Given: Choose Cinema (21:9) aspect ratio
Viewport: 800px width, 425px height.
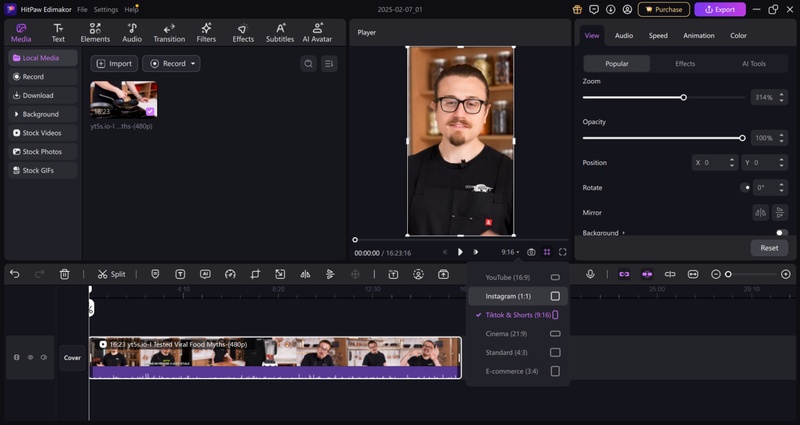Looking at the screenshot, I should [x=518, y=334].
